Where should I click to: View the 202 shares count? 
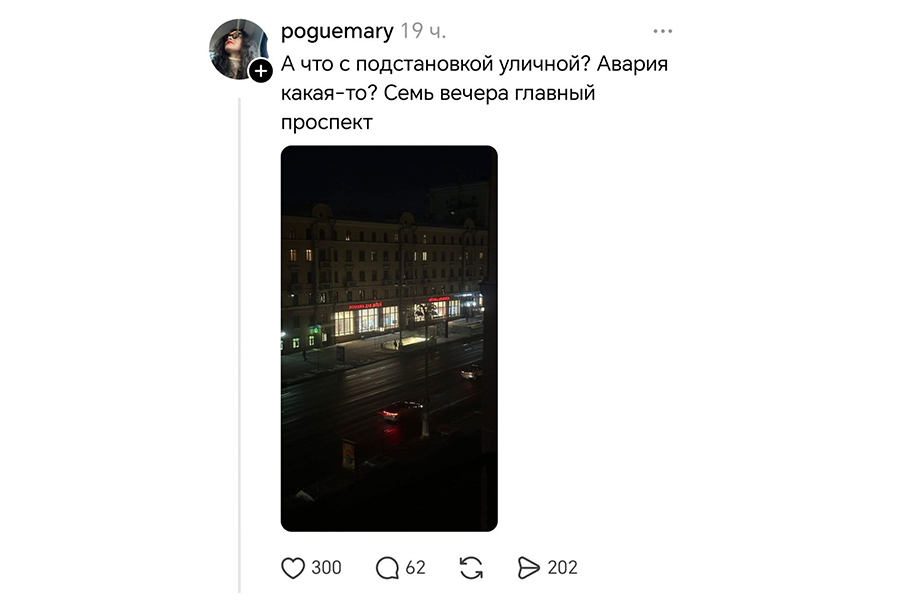click(562, 568)
